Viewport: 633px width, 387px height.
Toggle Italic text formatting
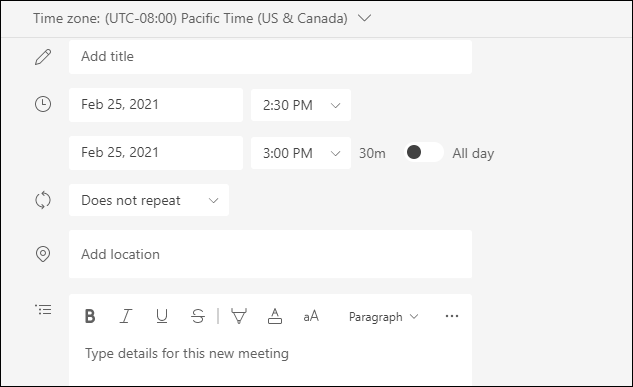tap(126, 316)
